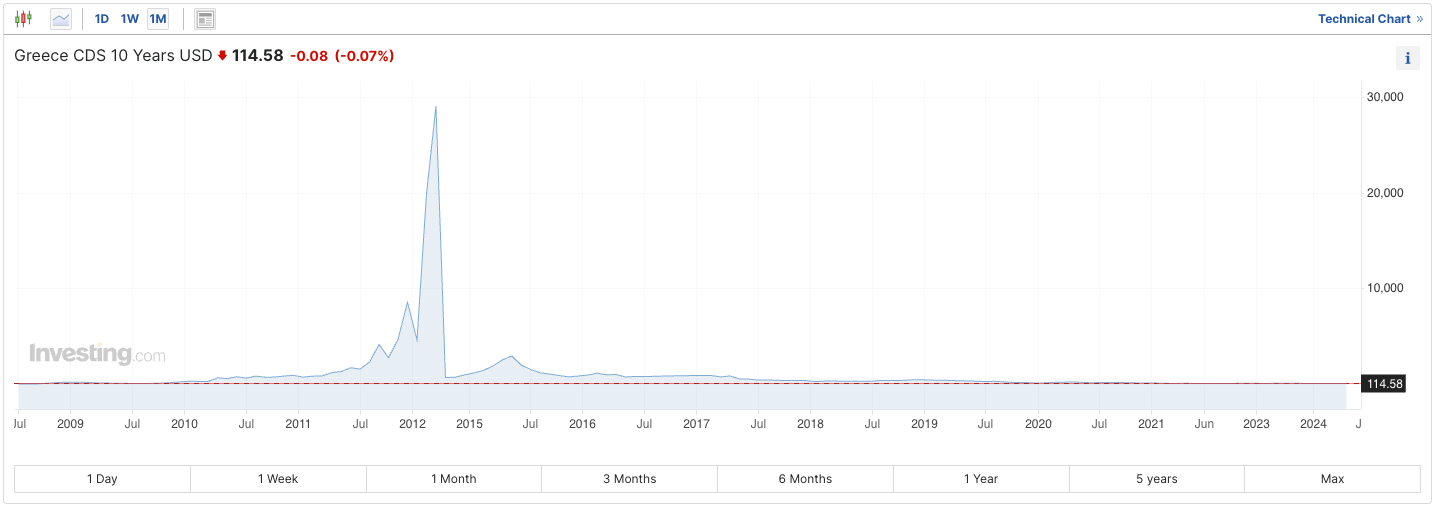Toggle the news overlay icon in toolbar
The width and height of the screenshot is (1435, 508).
[205, 19]
